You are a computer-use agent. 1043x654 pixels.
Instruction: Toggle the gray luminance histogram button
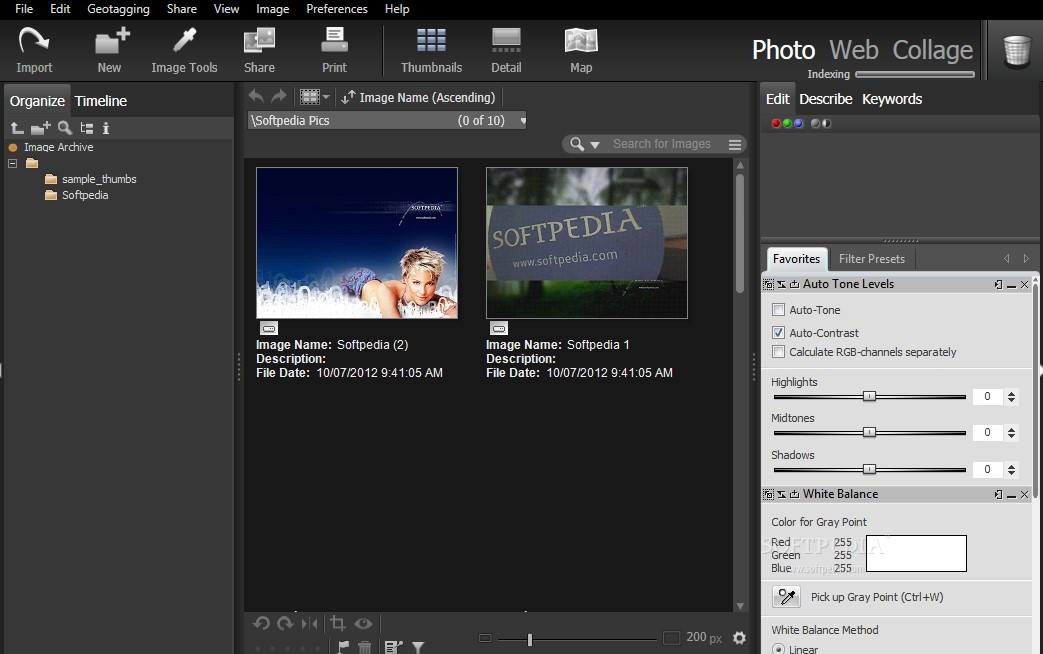point(815,123)
